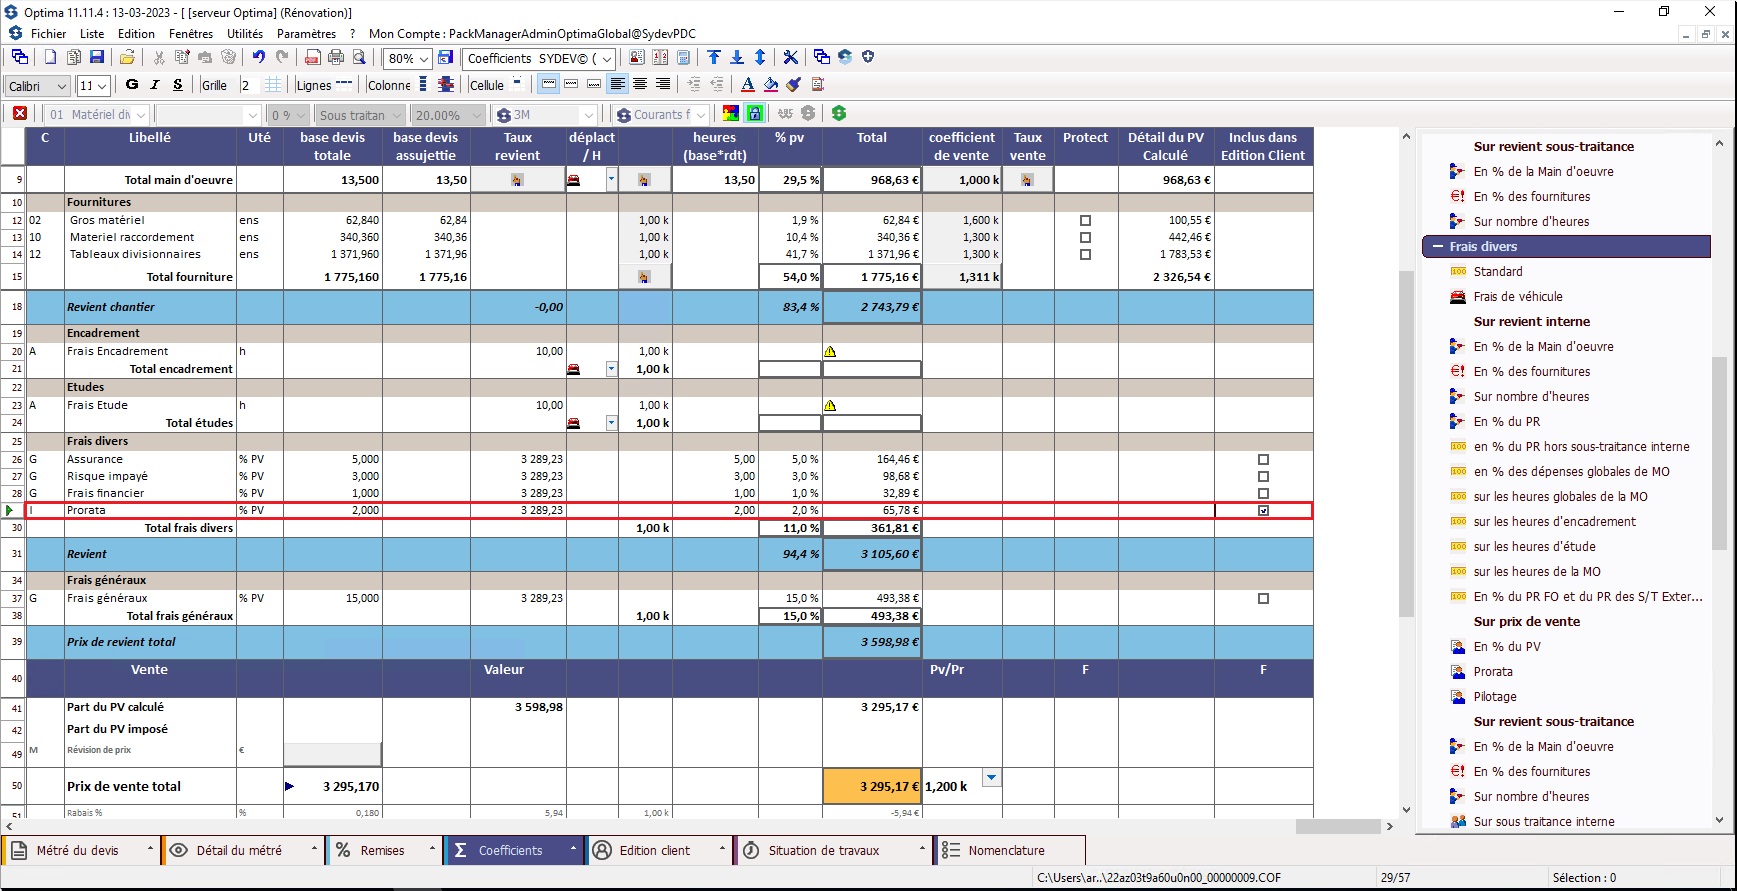
Task: Open a file with the folder icon
Action: (x=127, y=57)
